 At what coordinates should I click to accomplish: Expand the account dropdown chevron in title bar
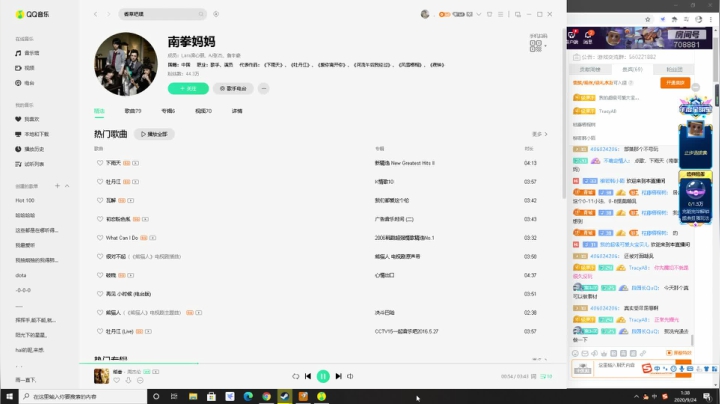coord(478,14)
